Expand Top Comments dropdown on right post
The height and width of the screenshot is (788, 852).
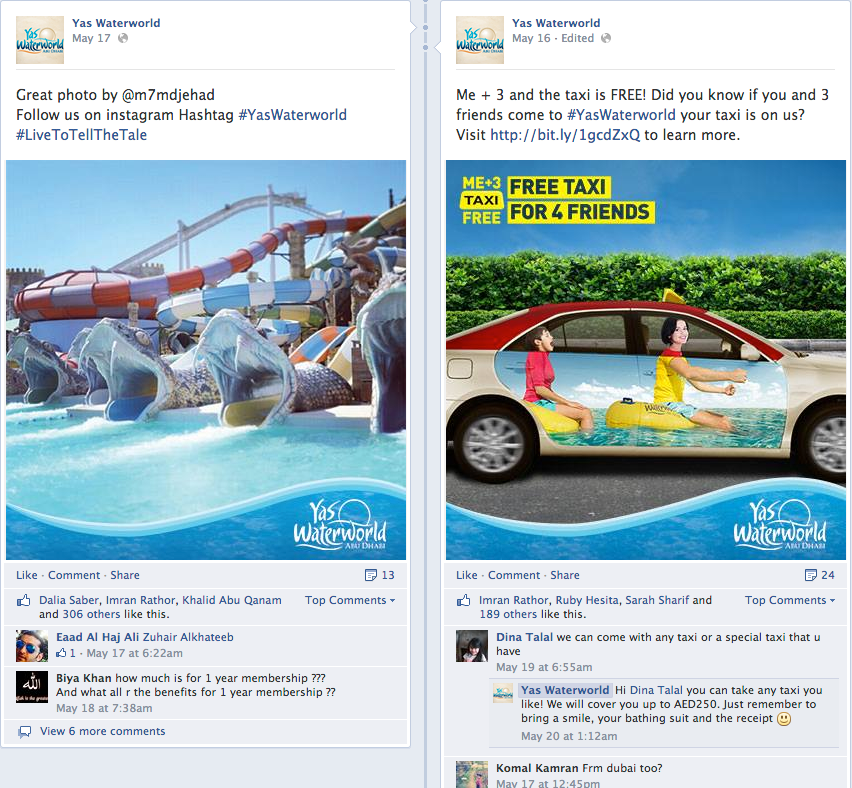pos(790,600)
